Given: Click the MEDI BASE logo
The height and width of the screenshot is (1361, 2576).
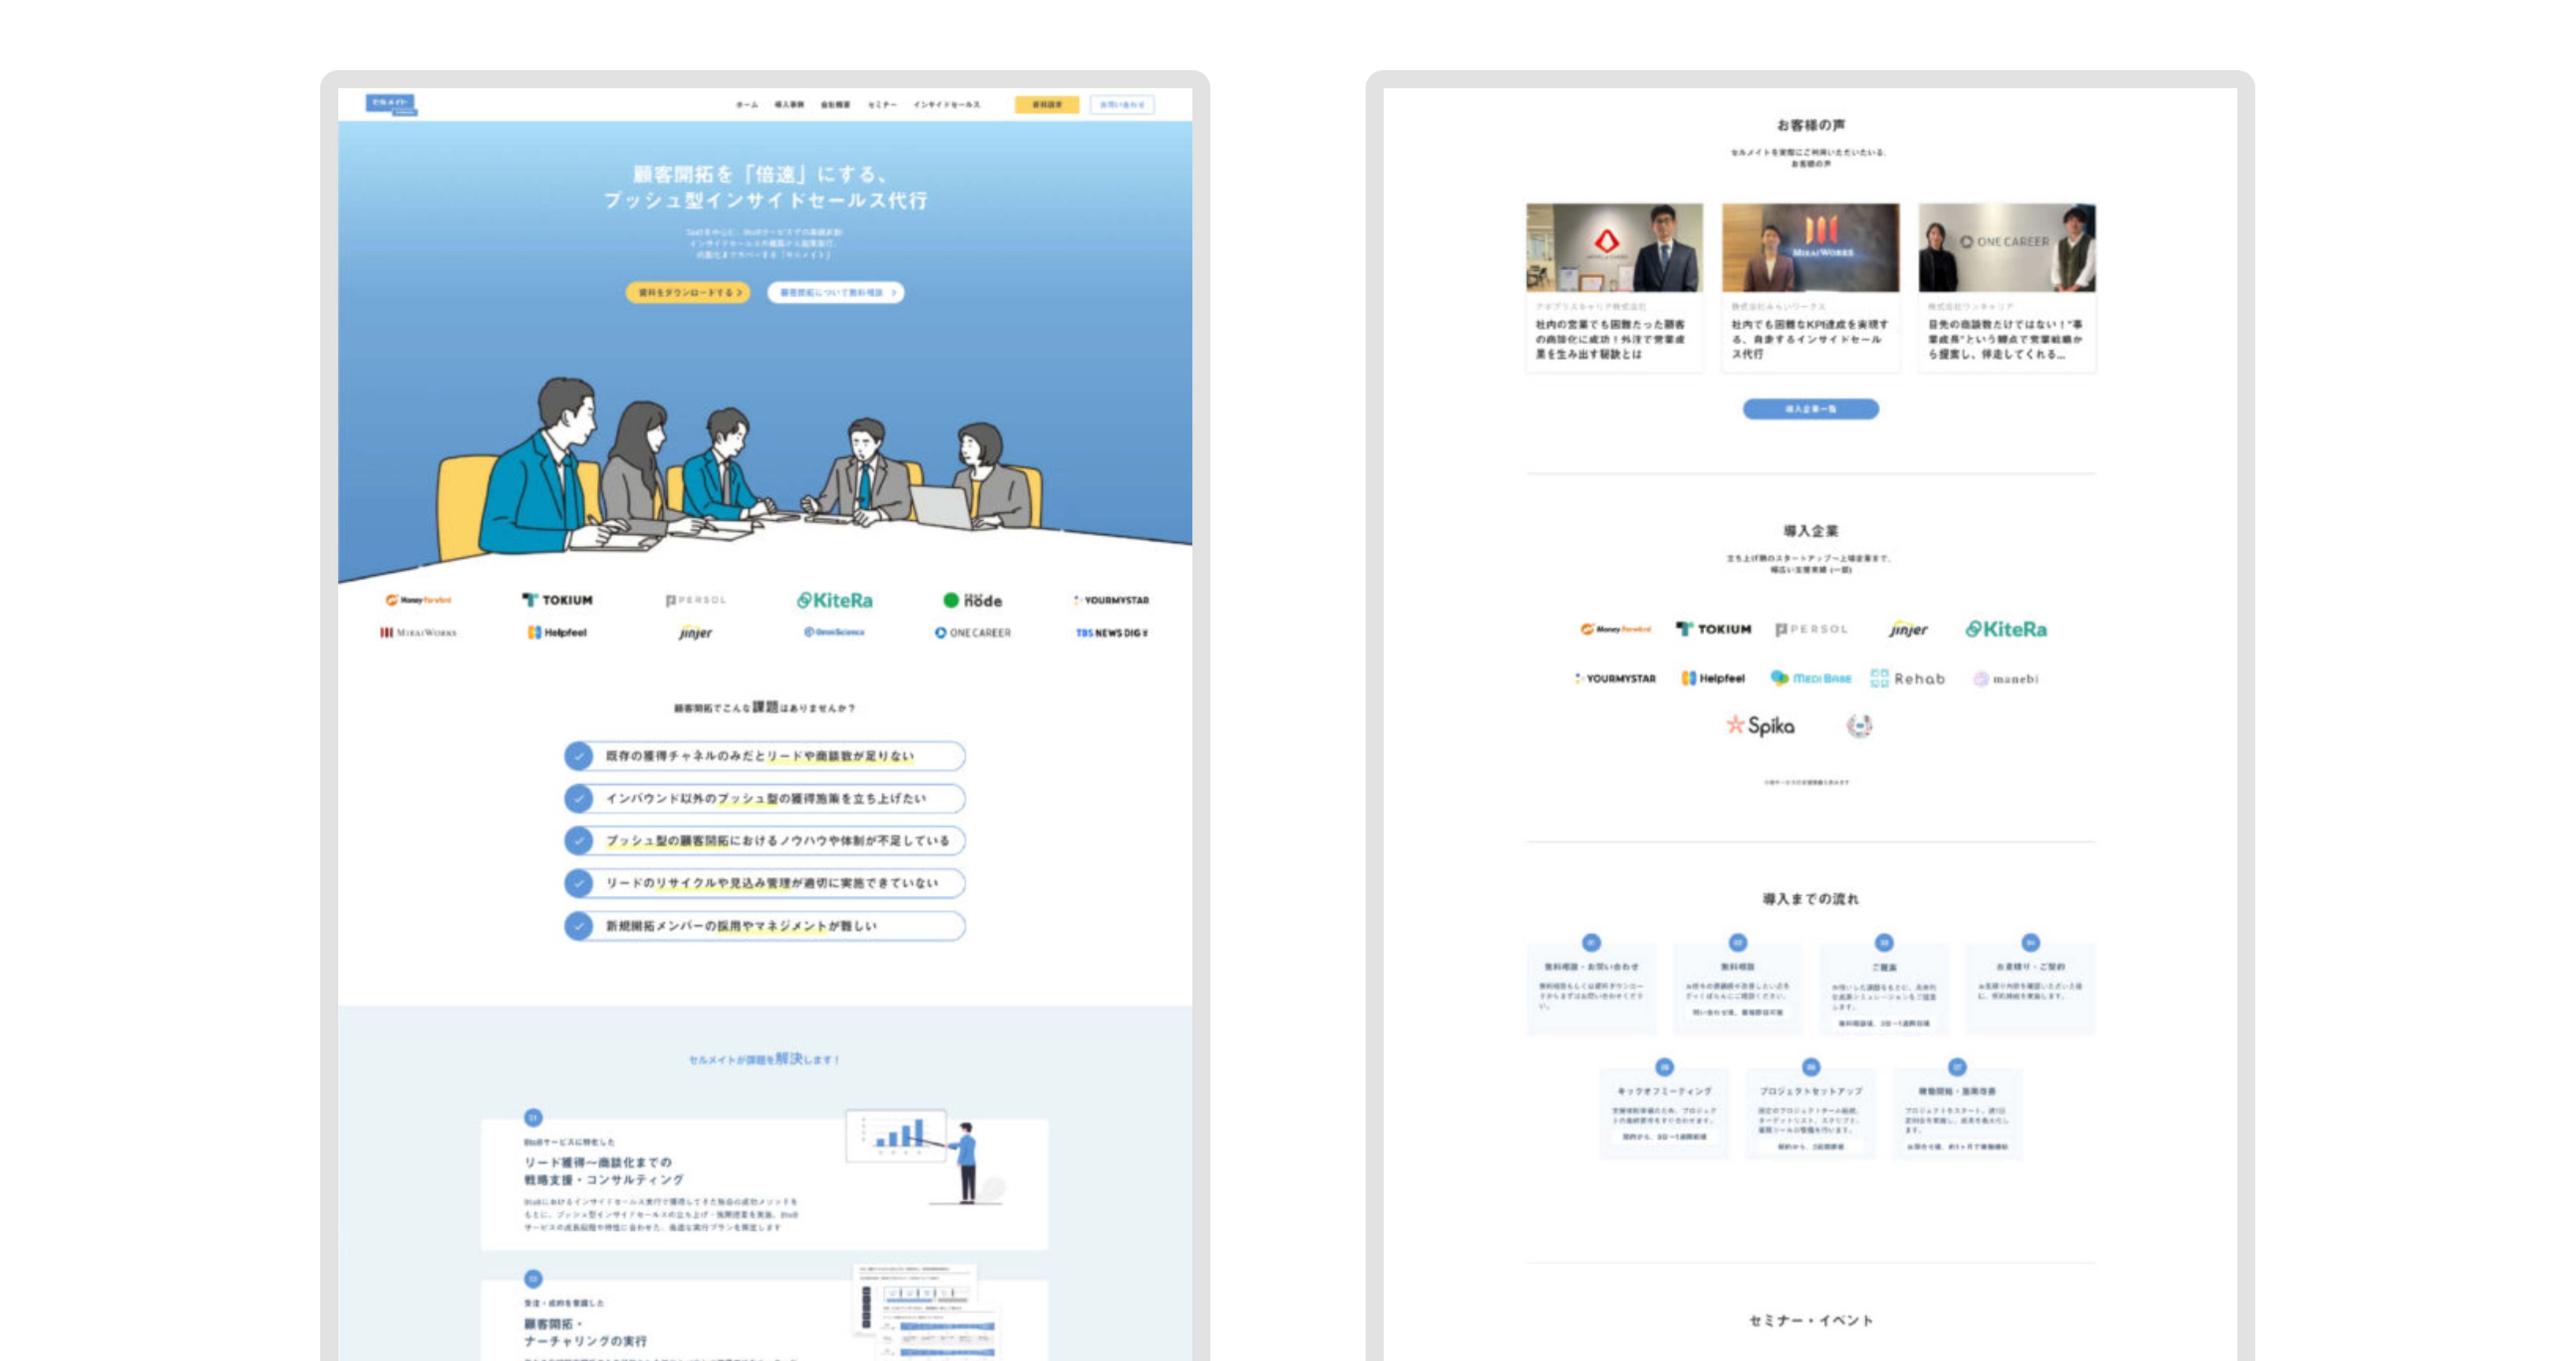Looking at the screenshot, I should (1810, 679).
